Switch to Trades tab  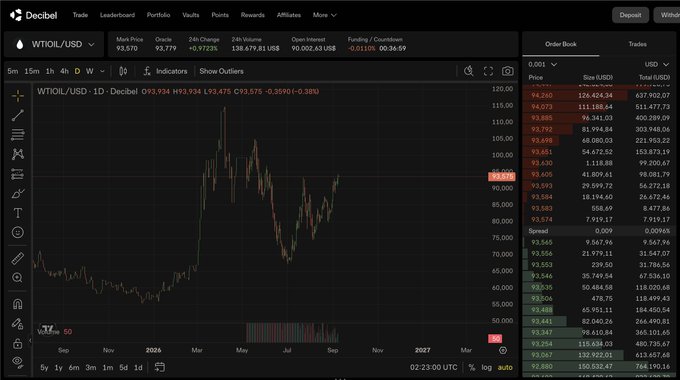638,44
